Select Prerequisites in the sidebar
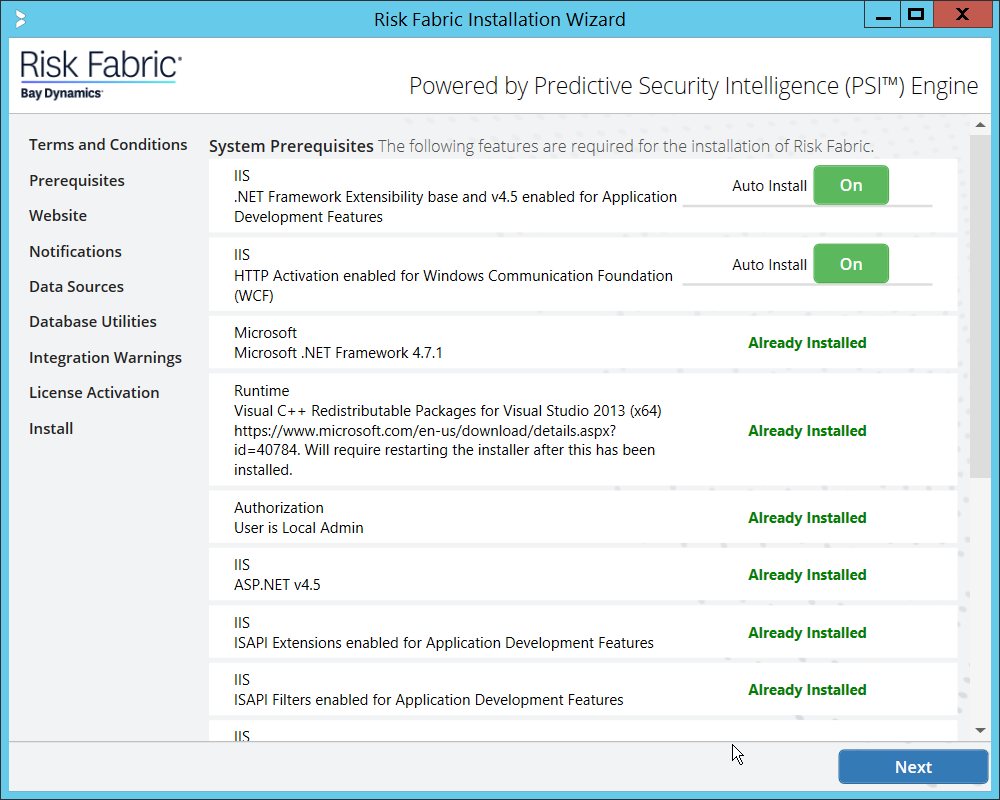 [77, 181]
